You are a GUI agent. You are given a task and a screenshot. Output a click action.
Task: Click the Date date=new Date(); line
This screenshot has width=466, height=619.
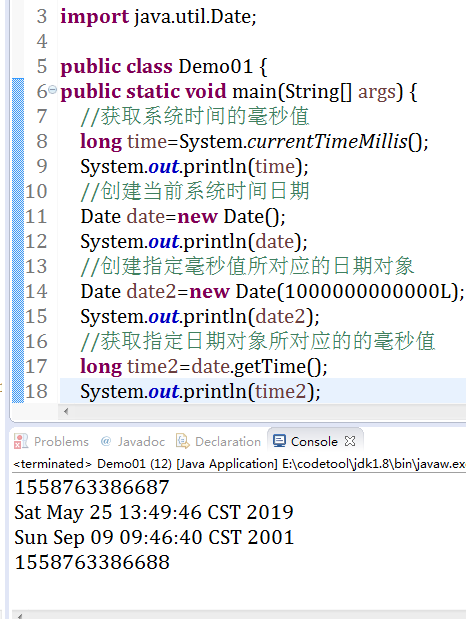(183, 217)
